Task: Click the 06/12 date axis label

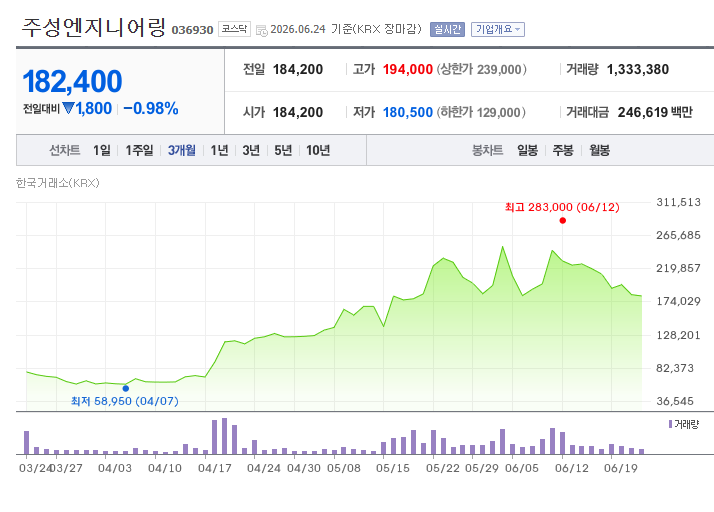Action: (x=571, y=468)
